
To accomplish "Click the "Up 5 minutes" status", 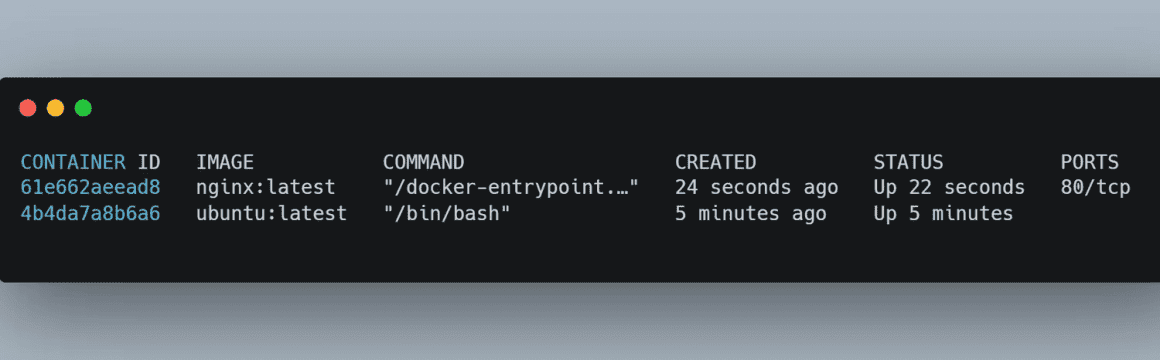I will tap(943, 214).
